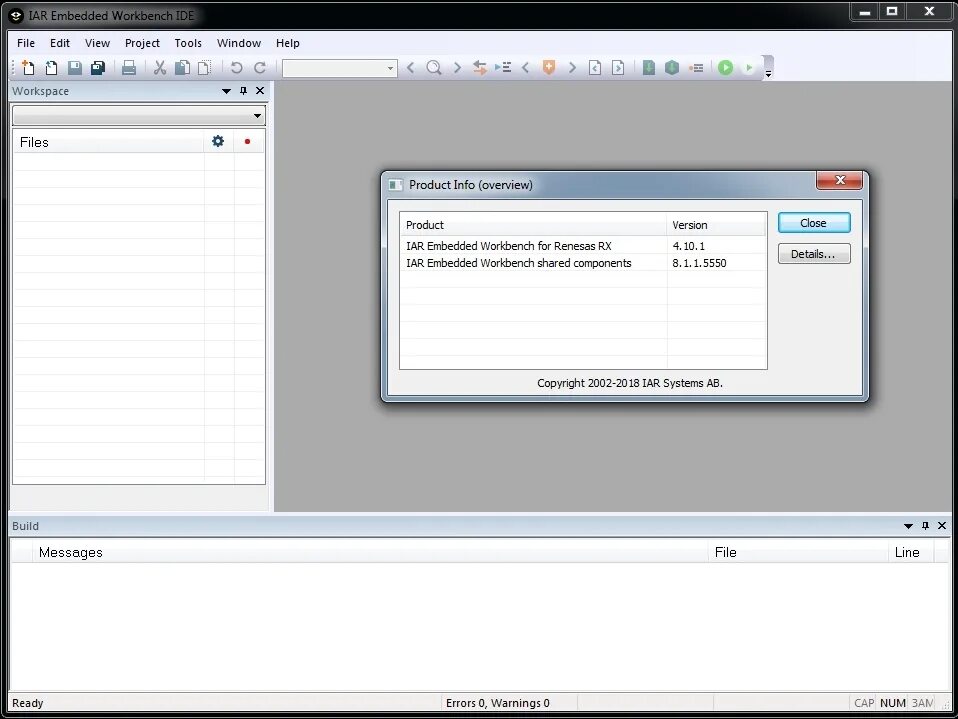Close the Build panel
The image size is (958, 719).
pos(942,526)
